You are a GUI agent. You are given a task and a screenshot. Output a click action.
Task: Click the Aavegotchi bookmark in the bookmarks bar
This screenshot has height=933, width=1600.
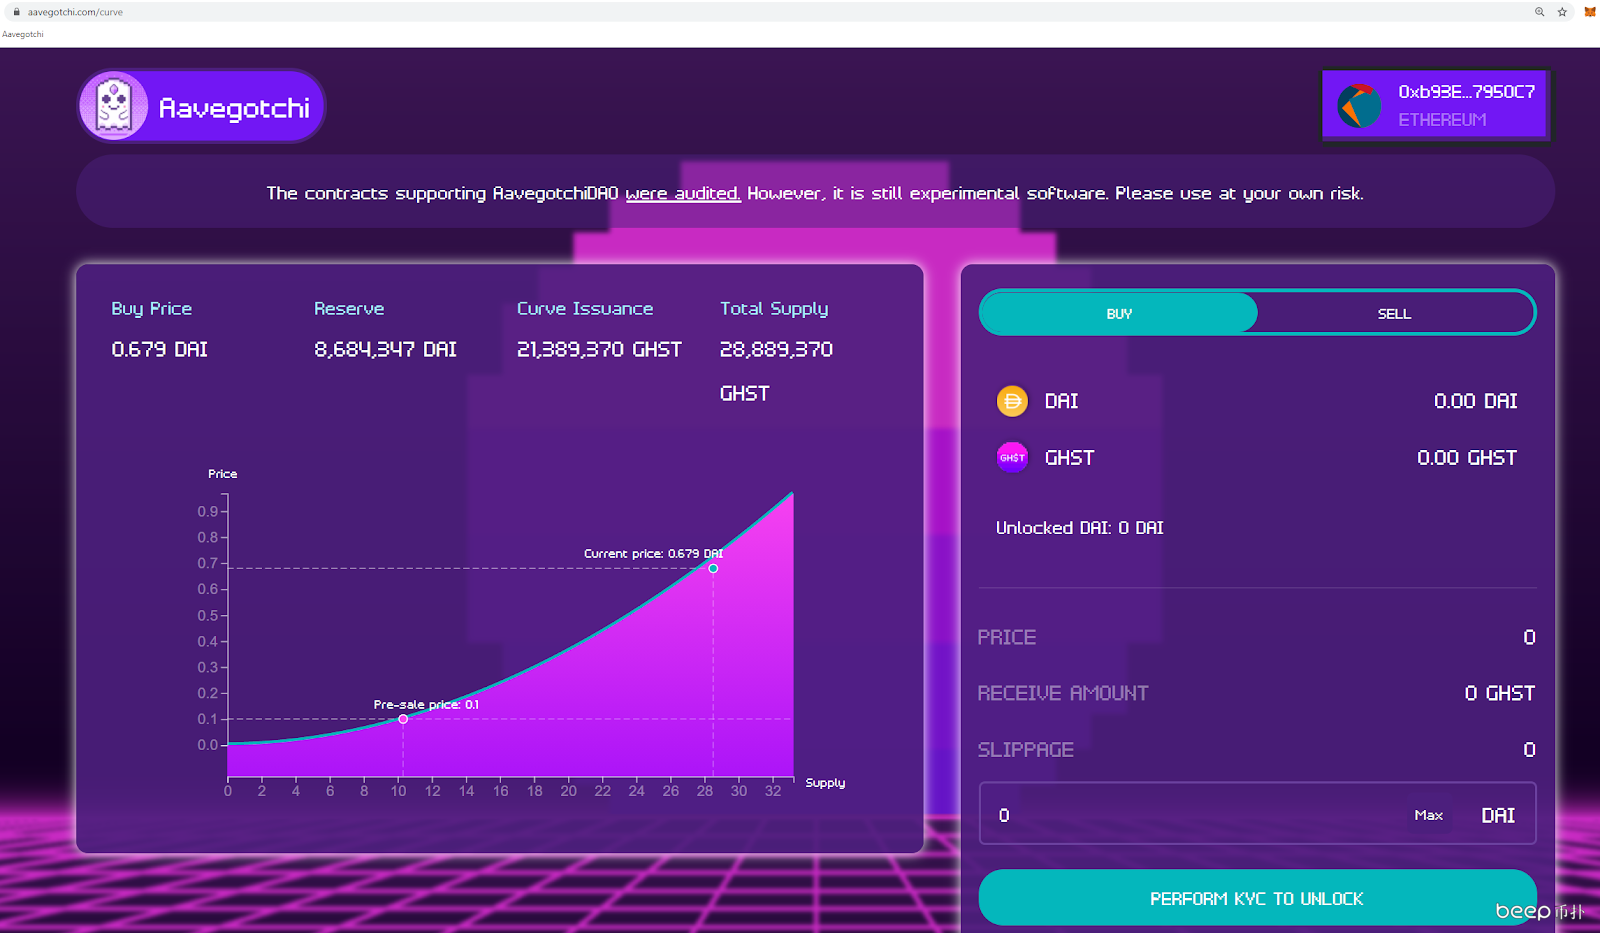pos(23,34)
